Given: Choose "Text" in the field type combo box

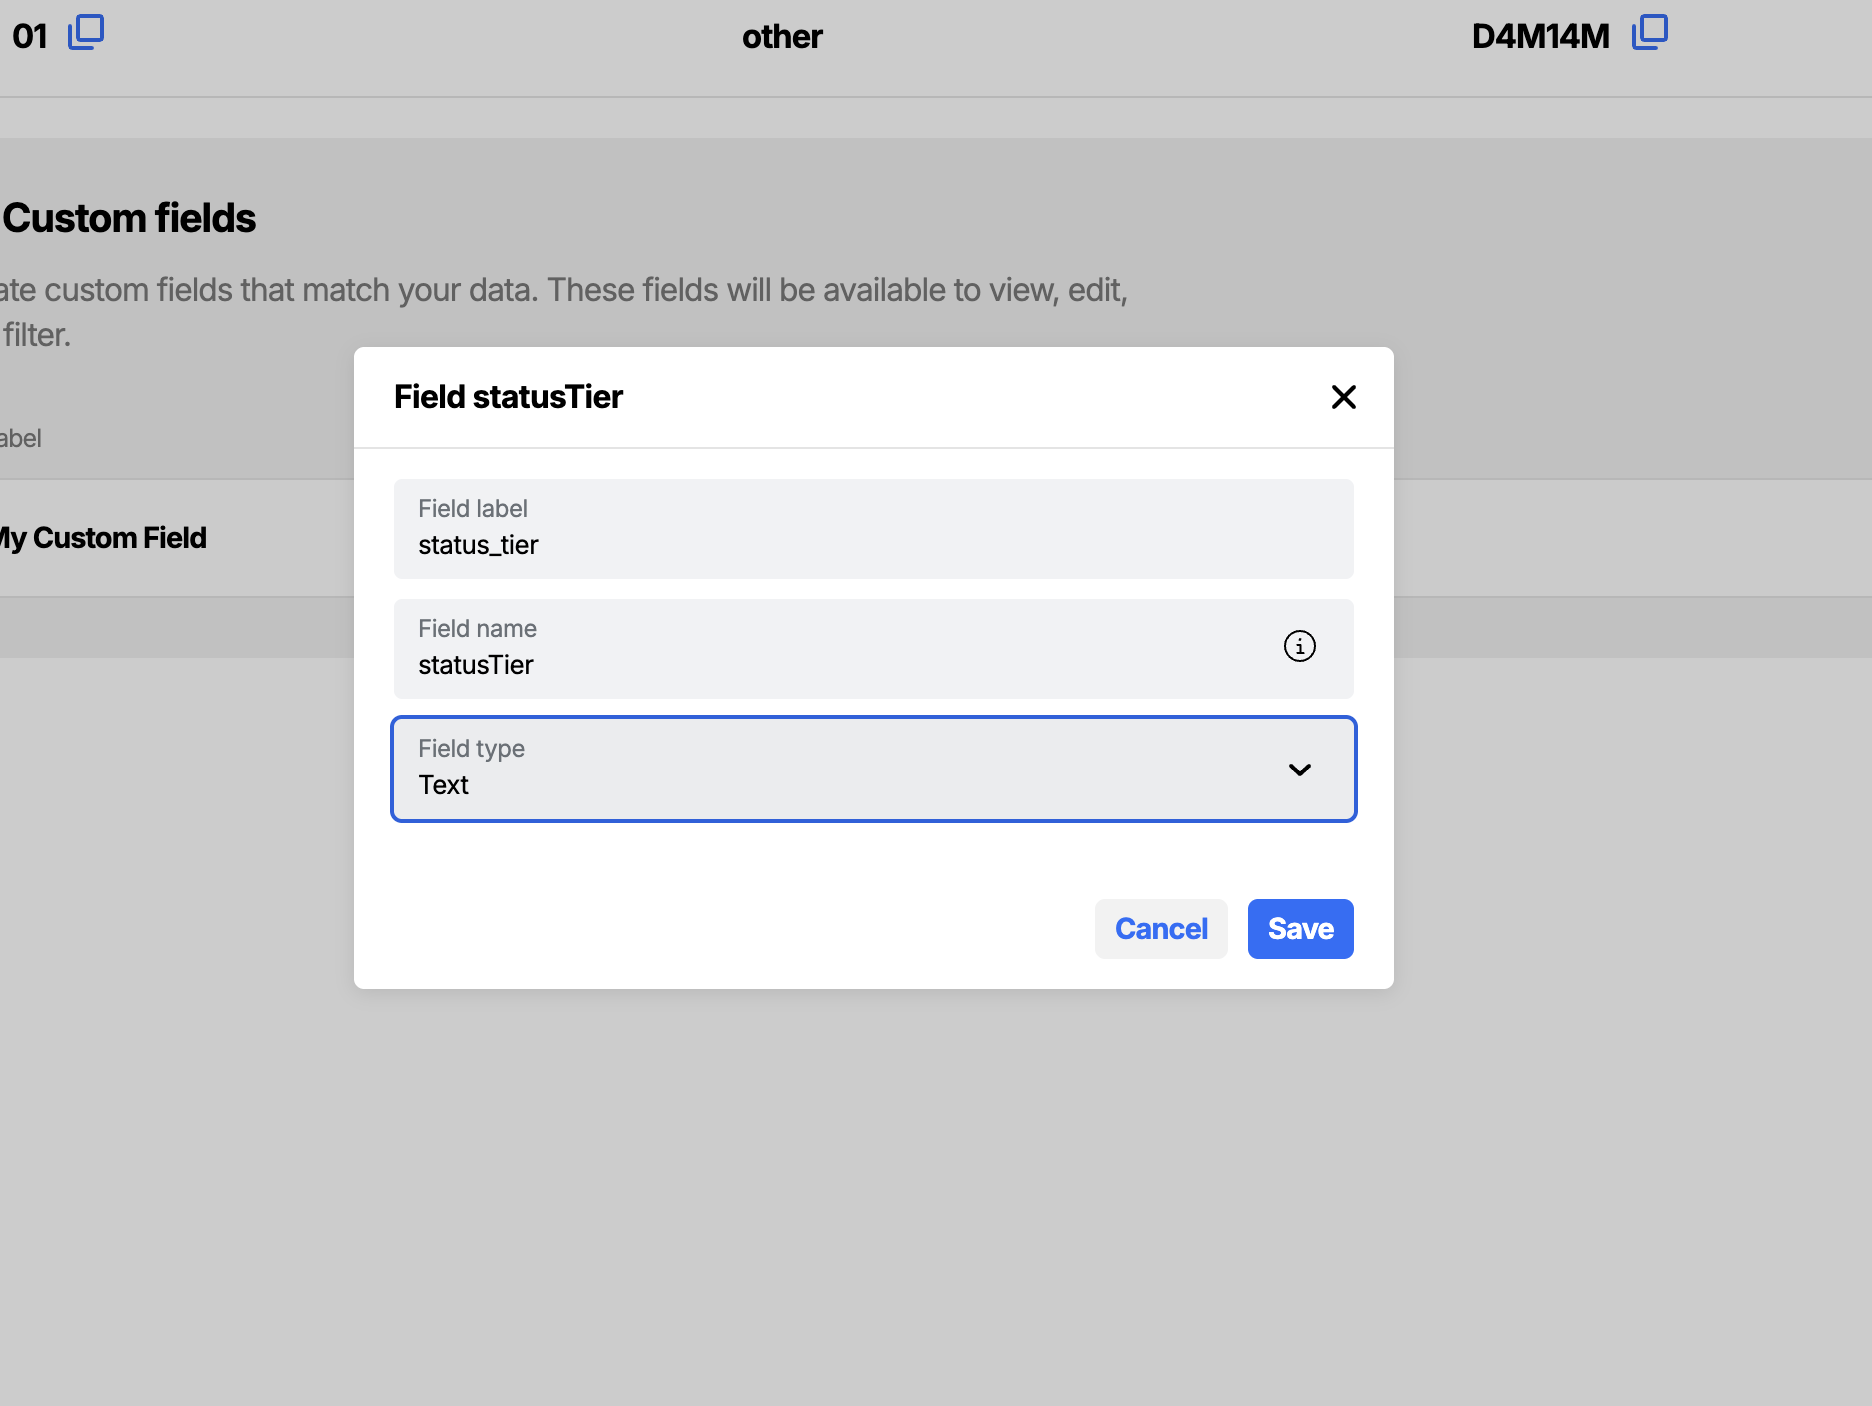Looking at the screenshot, I should pos(873,769).
